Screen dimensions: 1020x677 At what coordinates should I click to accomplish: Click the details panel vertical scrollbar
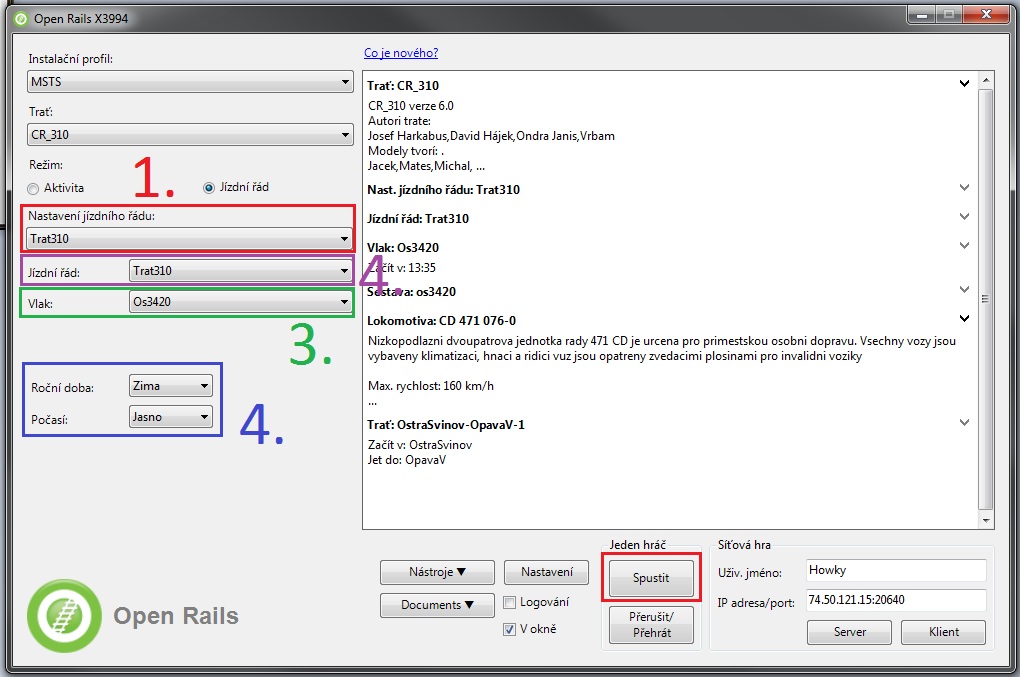(986, 300)
